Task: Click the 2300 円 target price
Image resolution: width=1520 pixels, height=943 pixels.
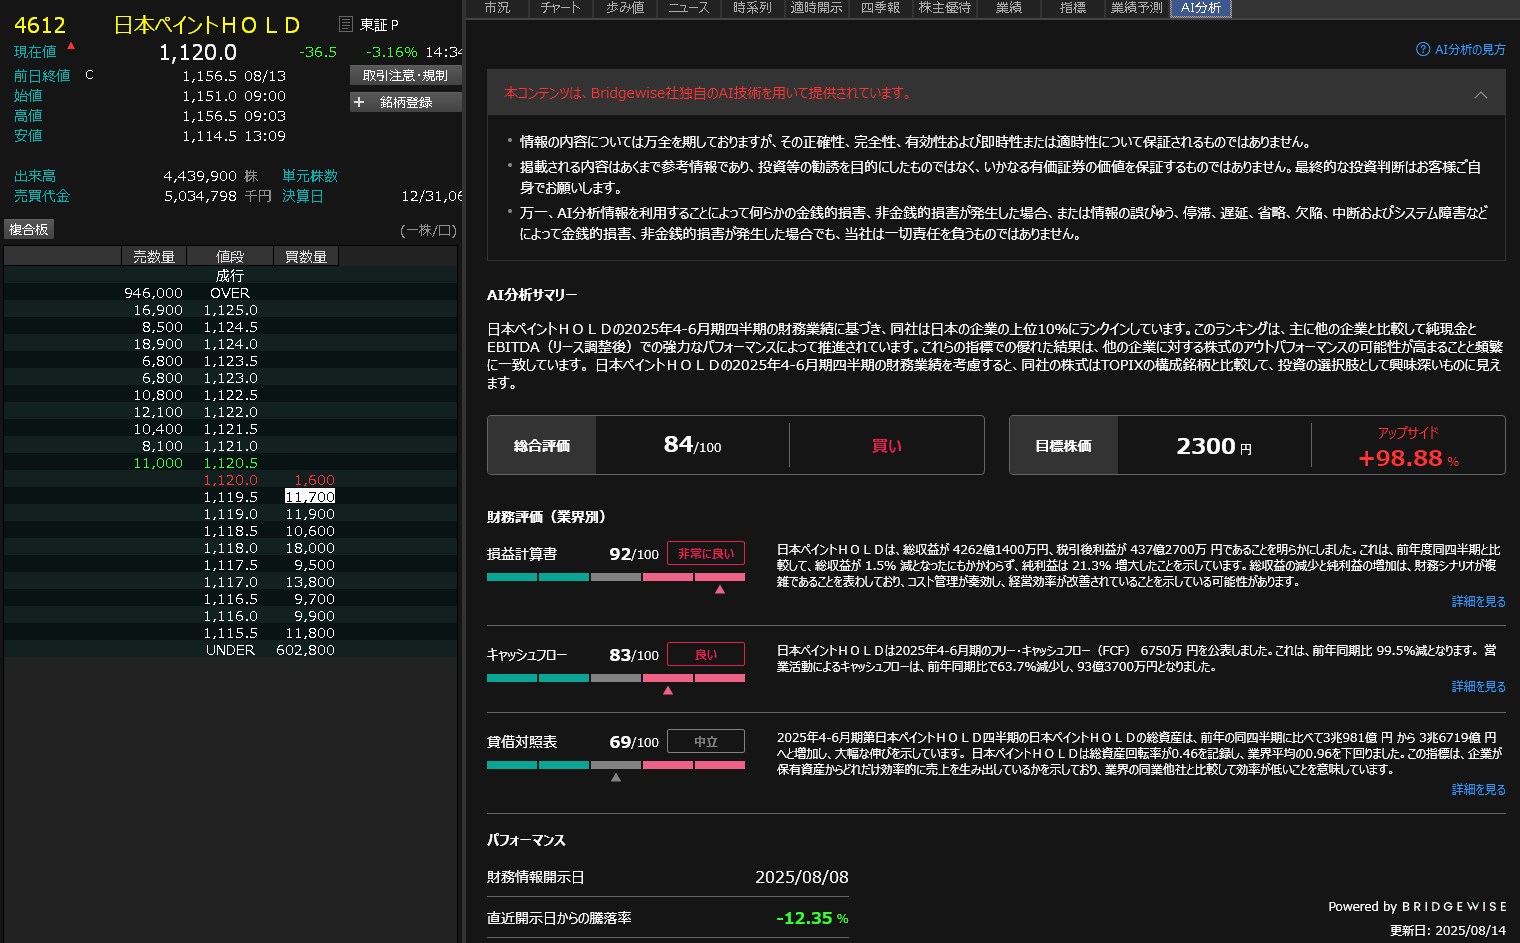Action: [1214, 446]
